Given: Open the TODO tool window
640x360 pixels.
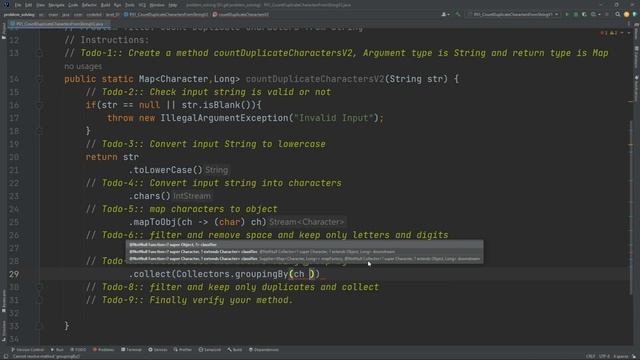Looking at the screenshot, I should [78, 350].
